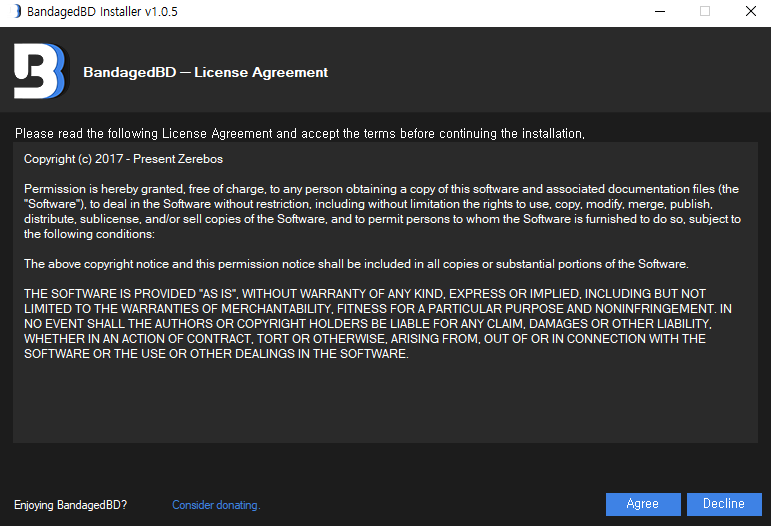The width and height of the screenshot is (771, 526).
Task: Close the BandagedBD Installer window
Action: [750, 11]
